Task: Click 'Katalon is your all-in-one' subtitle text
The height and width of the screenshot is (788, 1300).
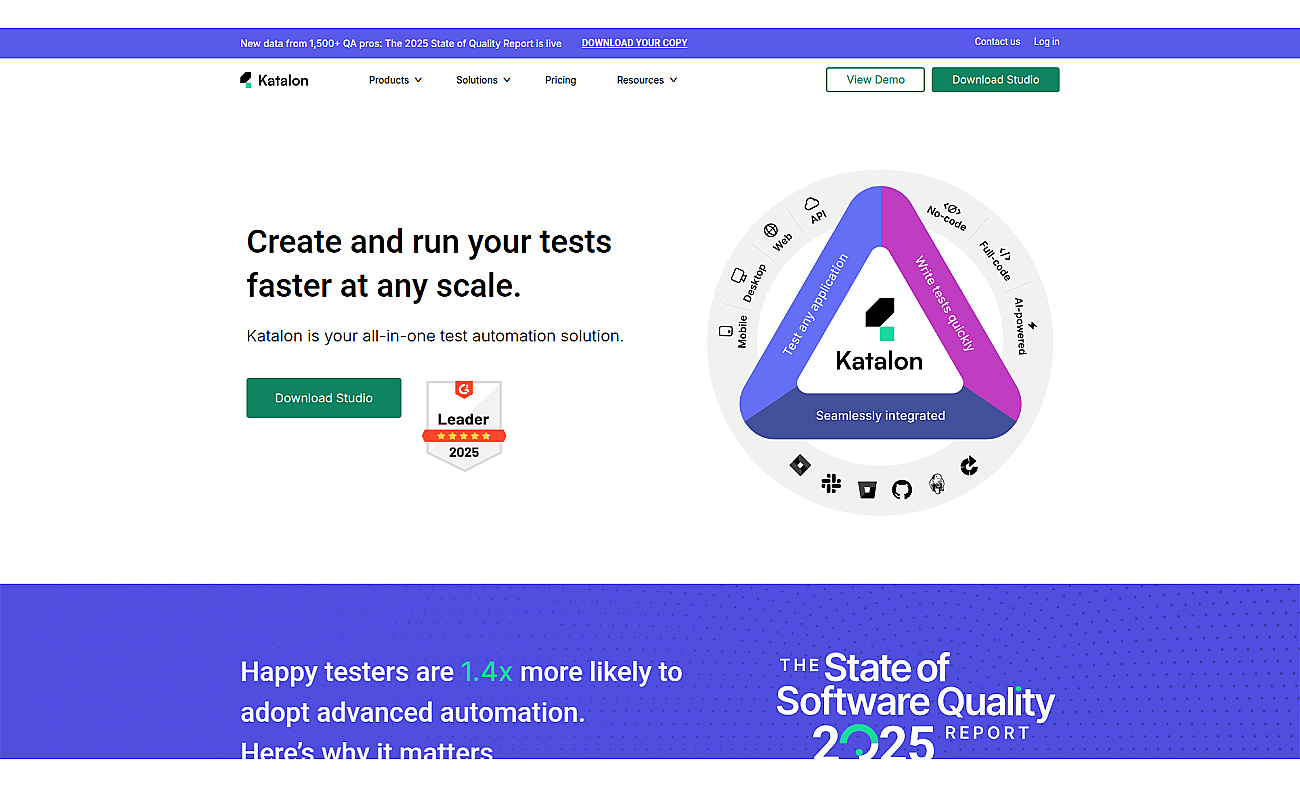Action: [435, 336]
